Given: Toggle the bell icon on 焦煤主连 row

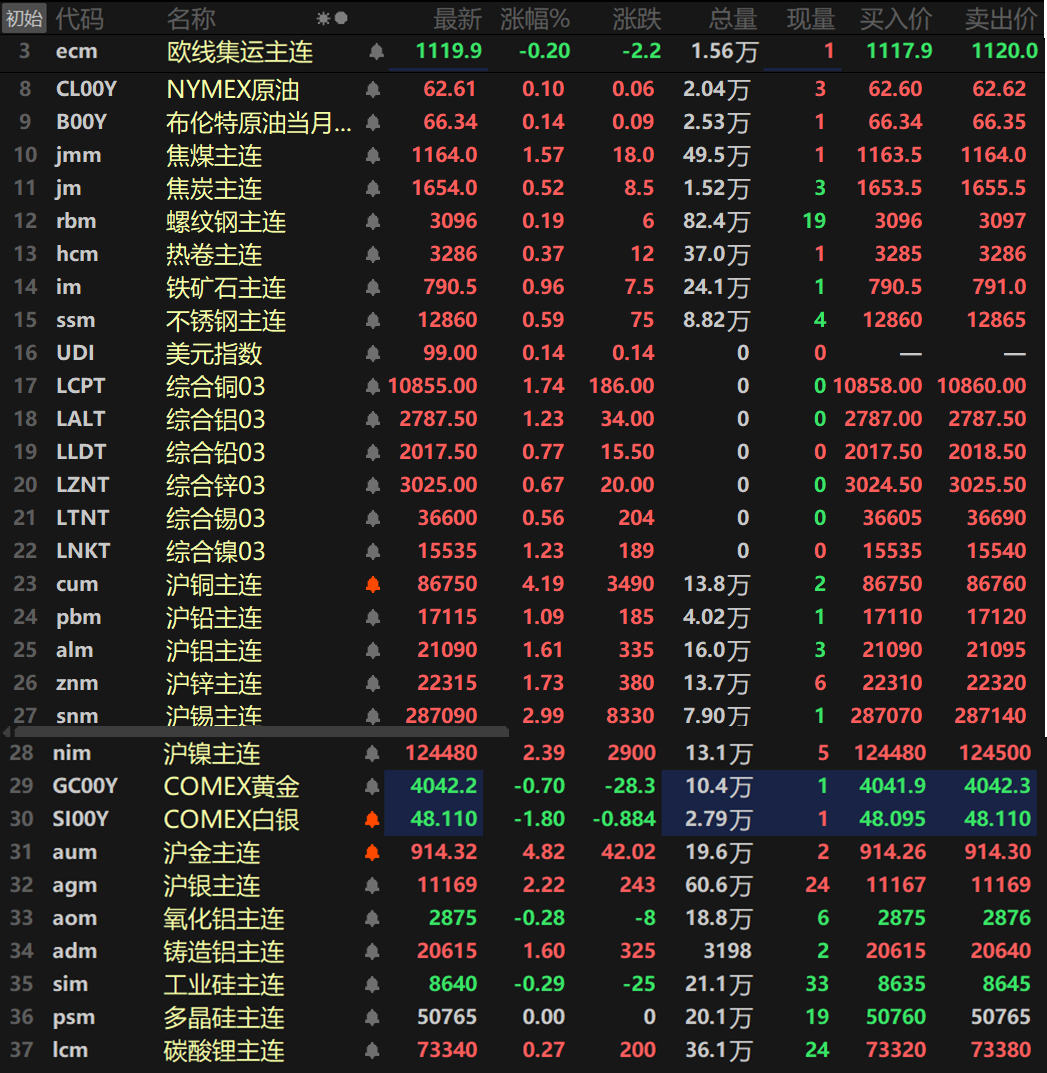Looking at the screenshot, I should click(373, 155).
